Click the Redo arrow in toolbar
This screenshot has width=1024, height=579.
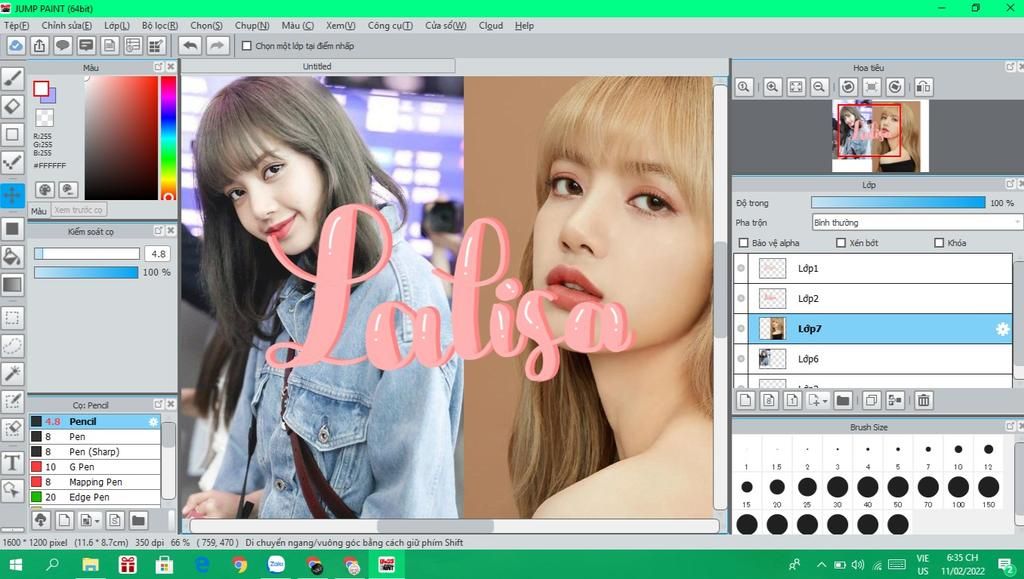(217, 46)
